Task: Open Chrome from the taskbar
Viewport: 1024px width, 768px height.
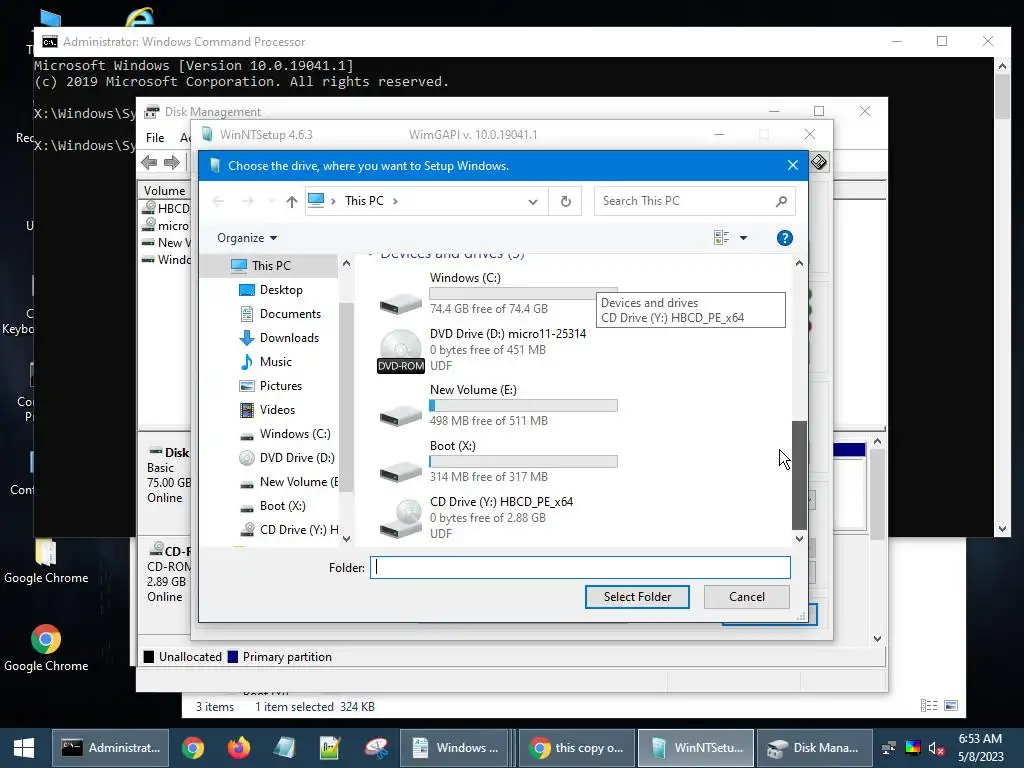Action: [193, 748]
